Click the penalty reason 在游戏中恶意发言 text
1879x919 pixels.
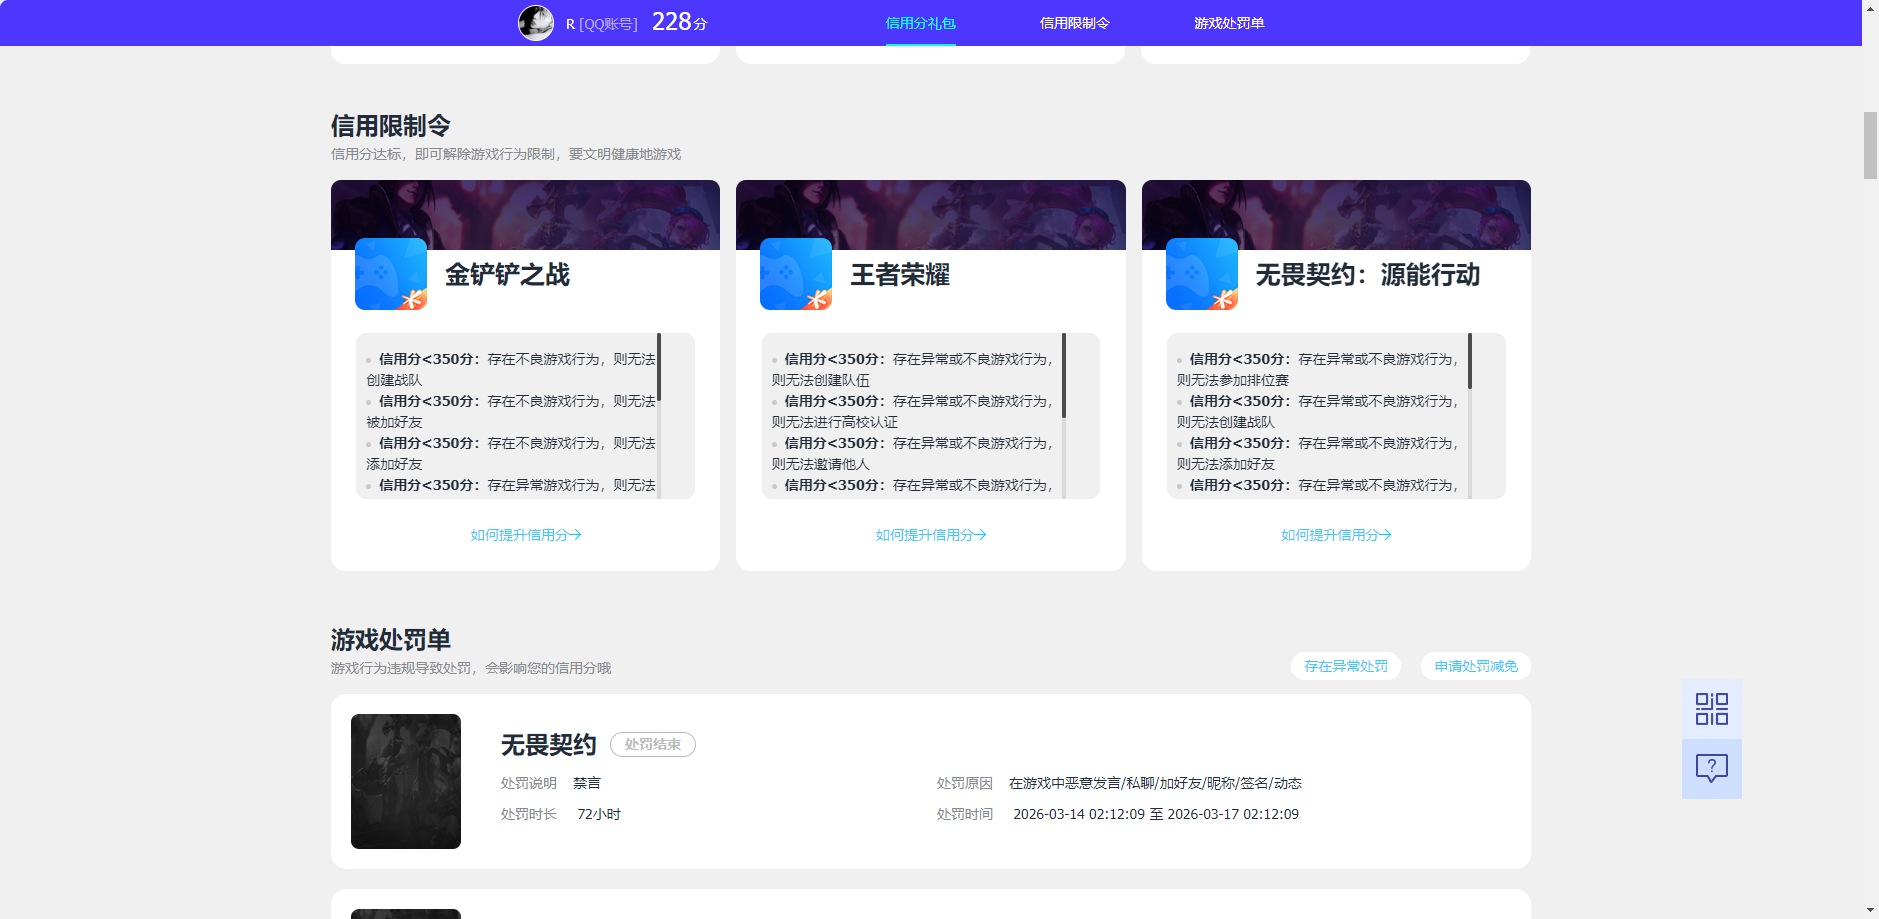(1155, 783)
